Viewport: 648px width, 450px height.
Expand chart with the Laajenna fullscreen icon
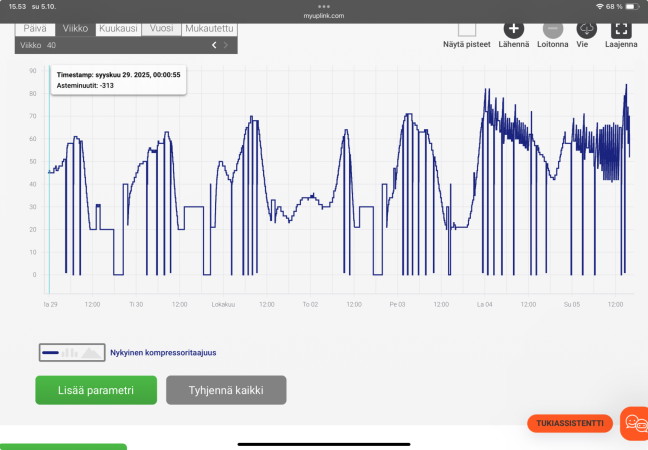click(621, 29)
